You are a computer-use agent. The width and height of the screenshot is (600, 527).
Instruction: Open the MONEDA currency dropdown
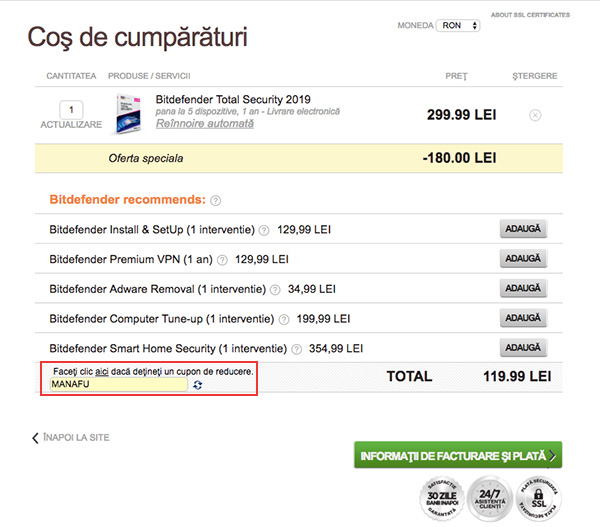click(x=458, y=26)
